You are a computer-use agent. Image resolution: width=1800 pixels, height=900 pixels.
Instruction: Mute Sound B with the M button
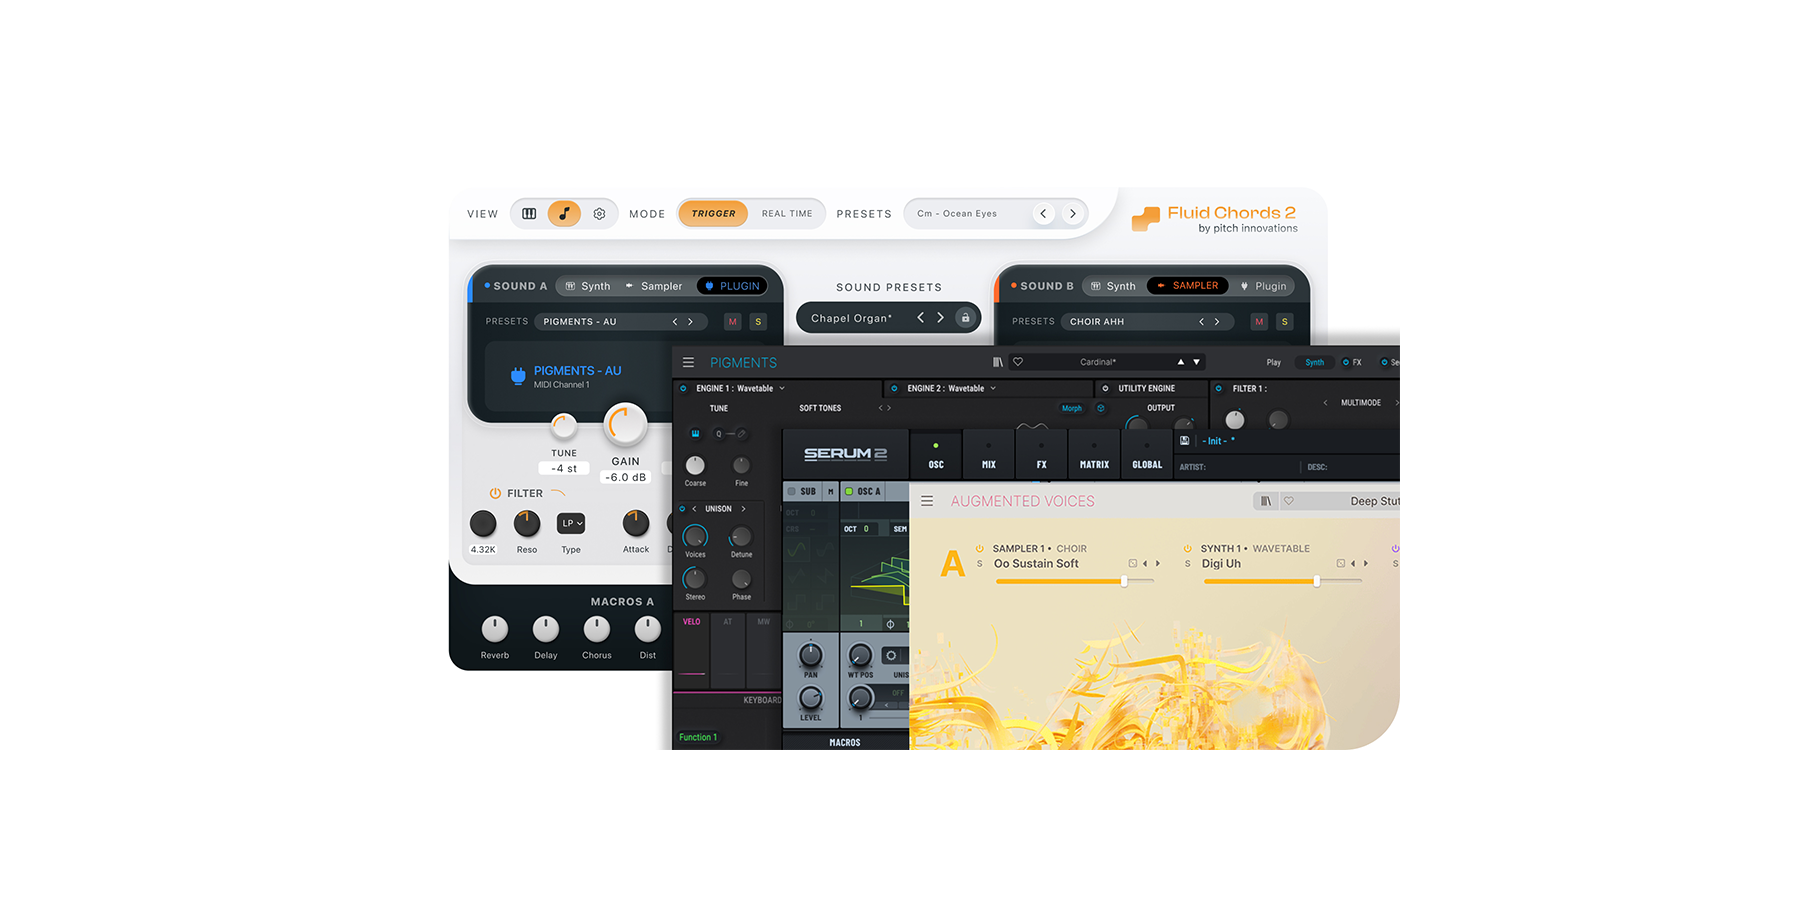[x=1259, y=322]
